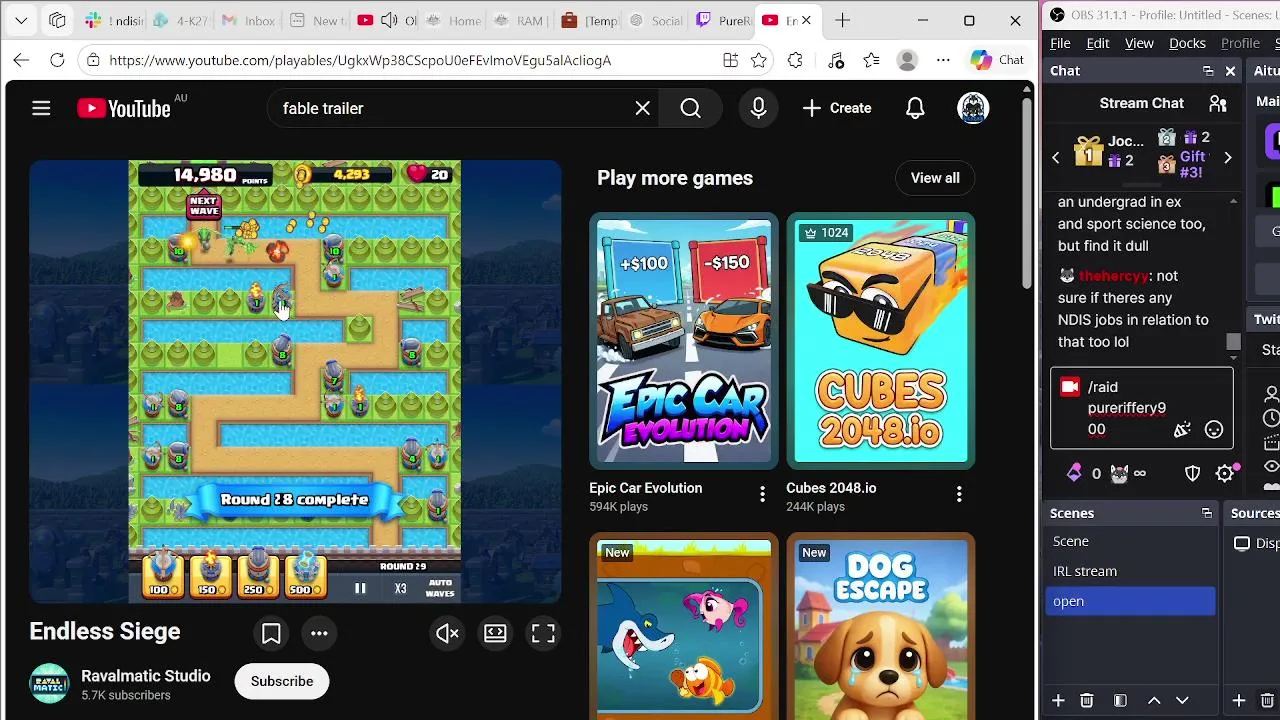
Task: Open Ravalmatic Studio channel avatar
Action: point(49,684)
